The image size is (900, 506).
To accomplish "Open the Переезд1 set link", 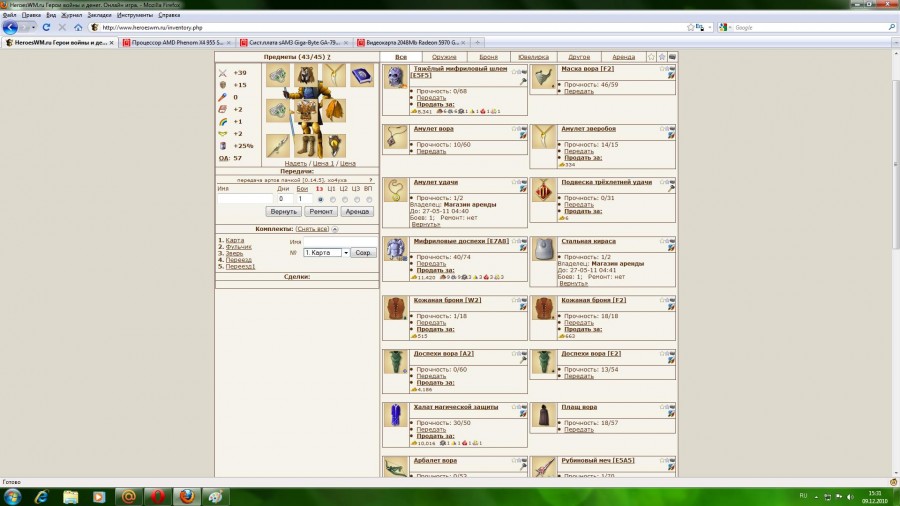I will (240, 267).
